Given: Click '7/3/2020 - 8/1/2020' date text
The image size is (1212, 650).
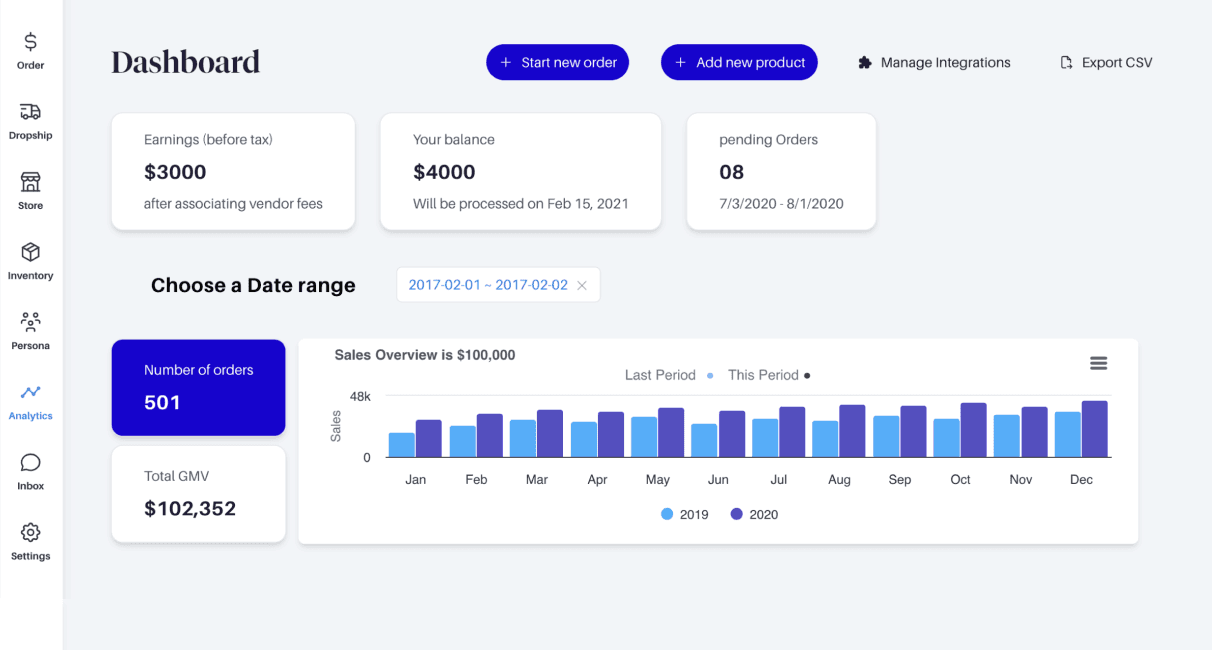Looking at the screenshot, I should pyautogui.click(x=782, y=203).
